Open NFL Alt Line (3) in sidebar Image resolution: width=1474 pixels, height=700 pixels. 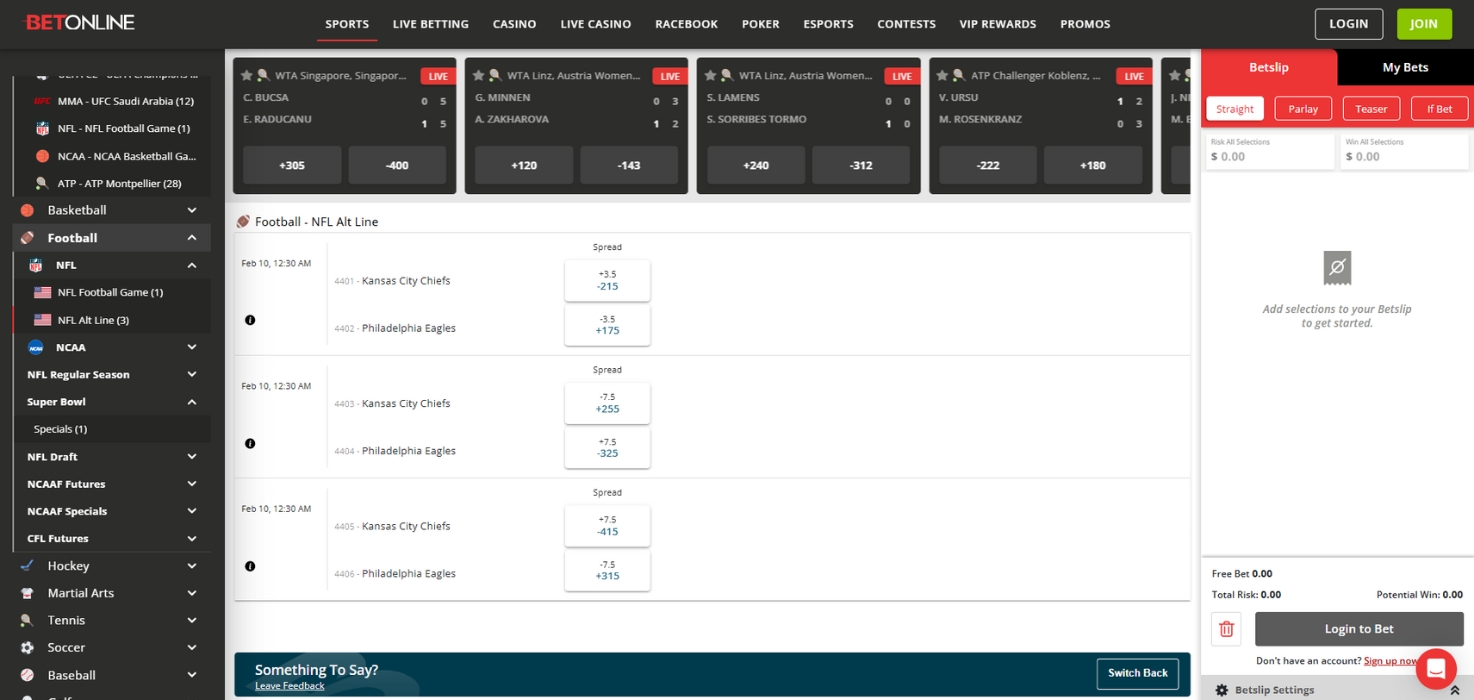click(x=93, y=320)
